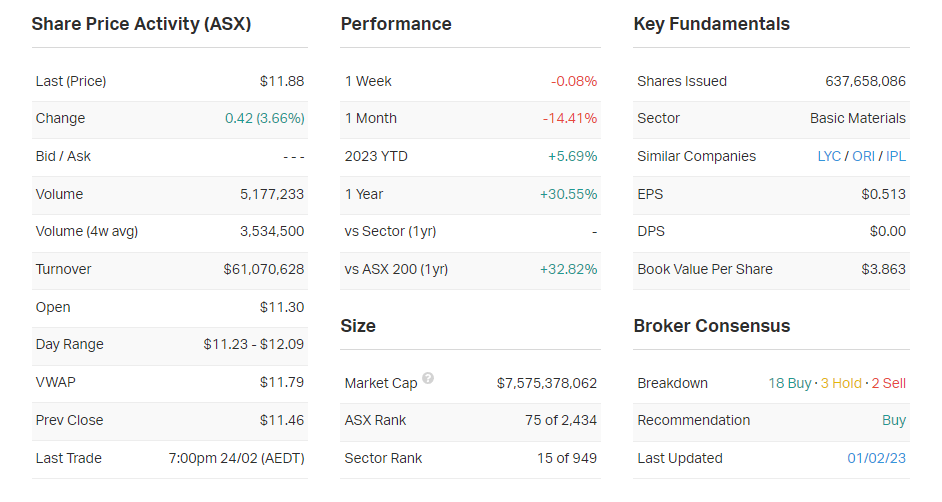Click the 1 Month performance -14.41%
The height and width of the screenshot is (502, 942).
coord(570,119)
